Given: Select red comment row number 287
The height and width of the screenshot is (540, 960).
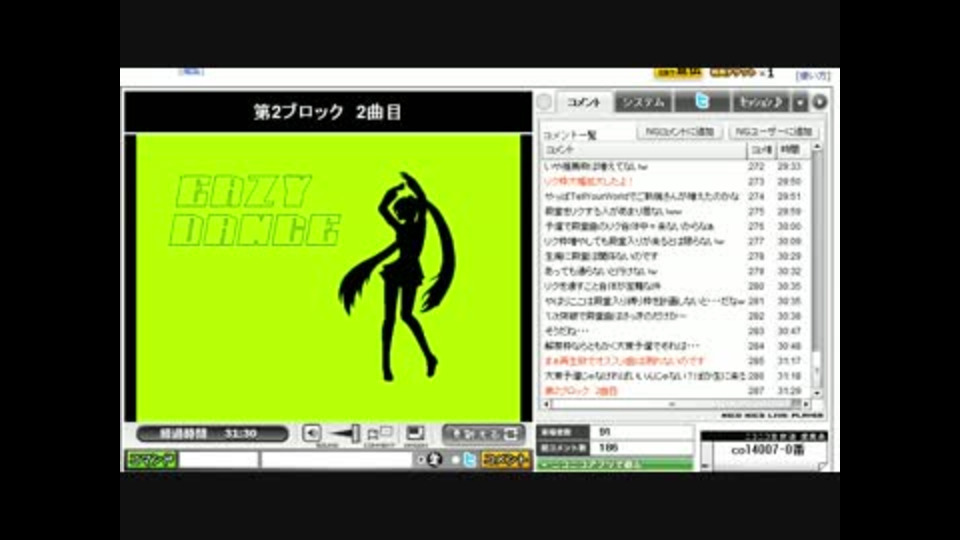Looking at the screenshot, I should click(x=675, y=391).
